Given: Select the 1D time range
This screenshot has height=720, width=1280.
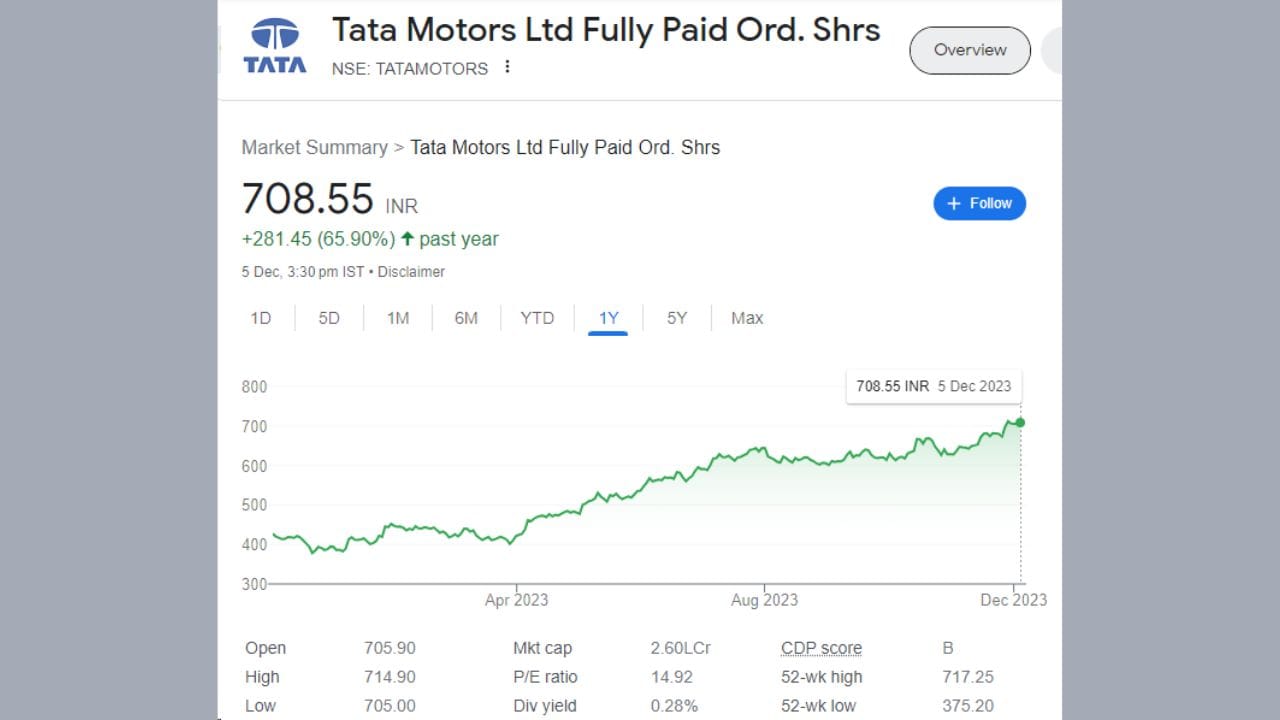Looking at the screenshot, I should (x=260, y=318).
